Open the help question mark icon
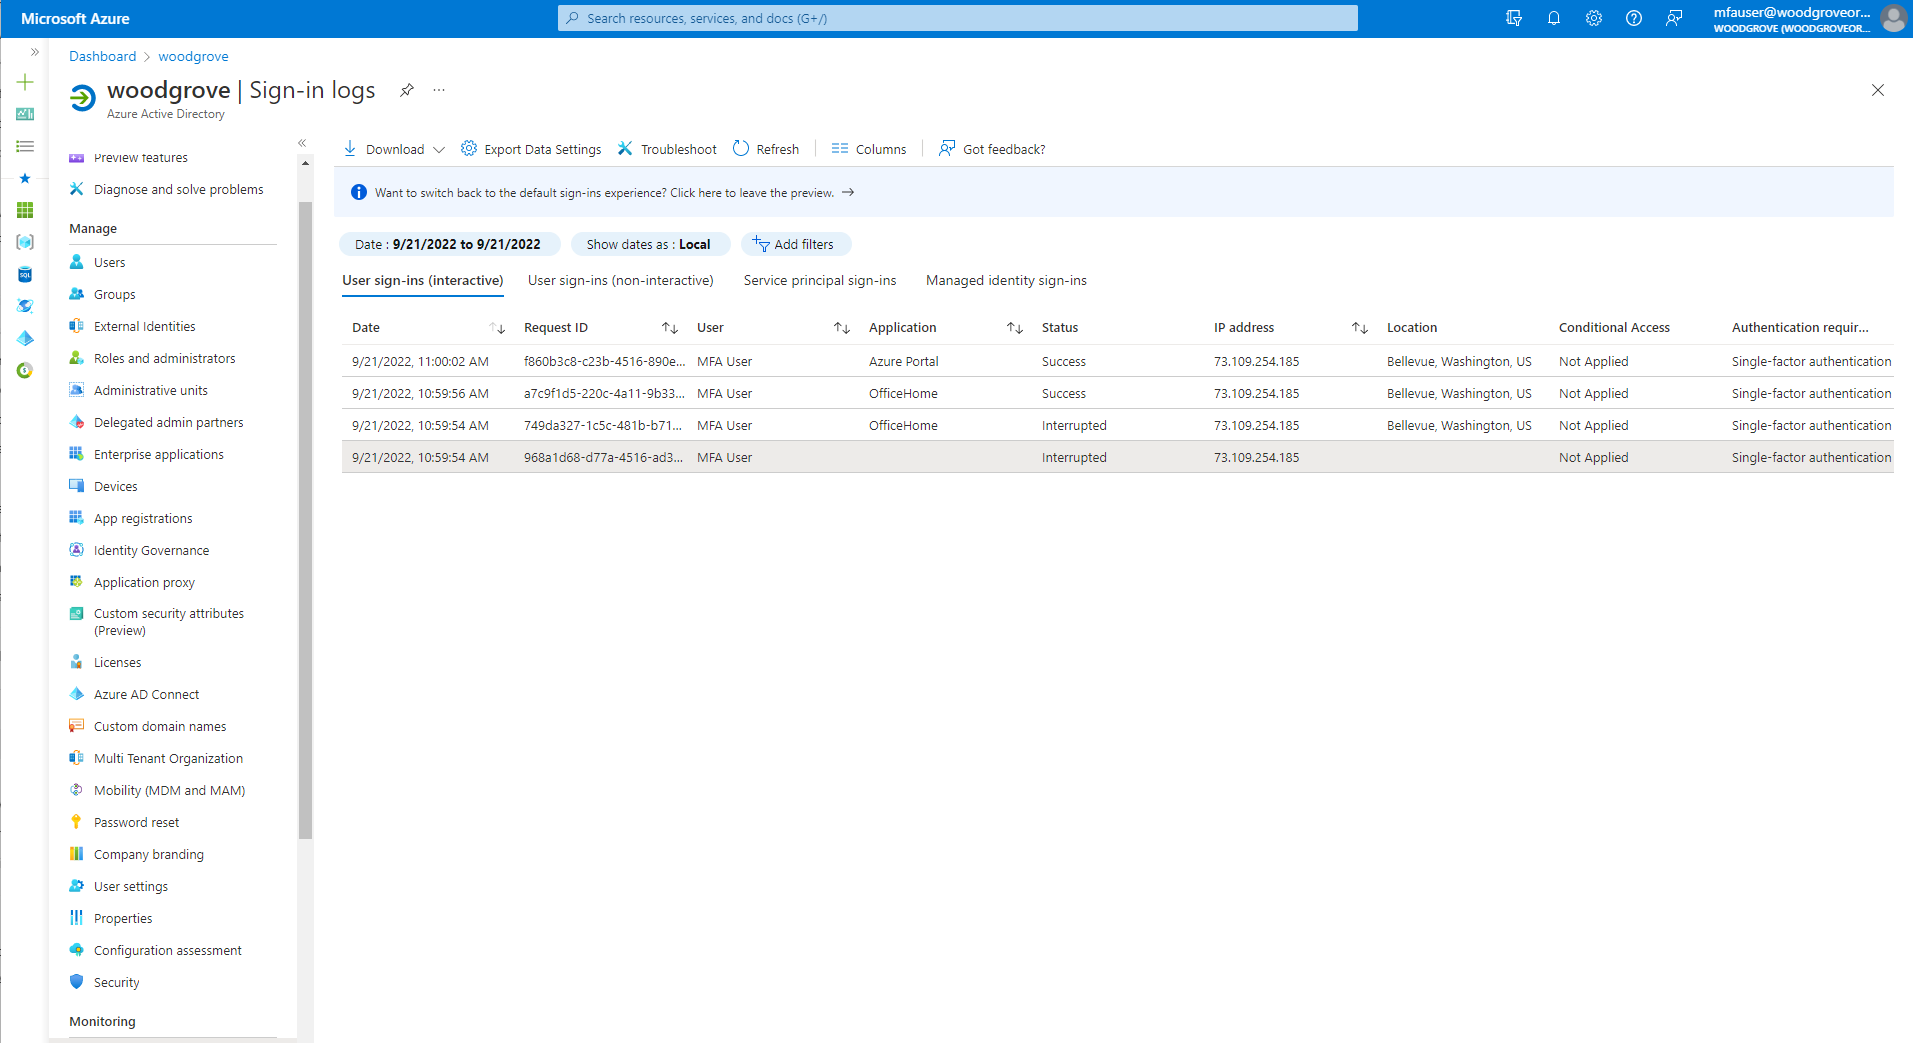Viewport: 1913px width, 1043px height. 1634,18
